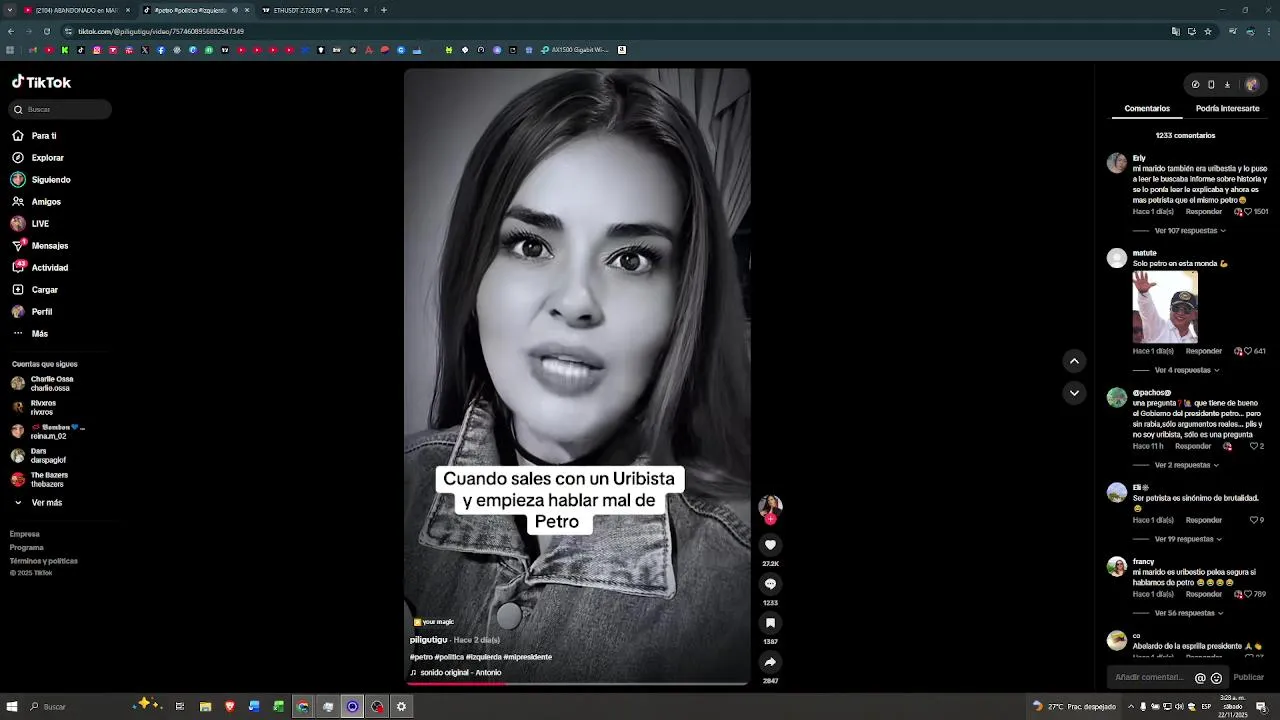This screenshot has height=720, width=1280.
Task: Share the video with the arrow icon
Action: tap(770, 662)
